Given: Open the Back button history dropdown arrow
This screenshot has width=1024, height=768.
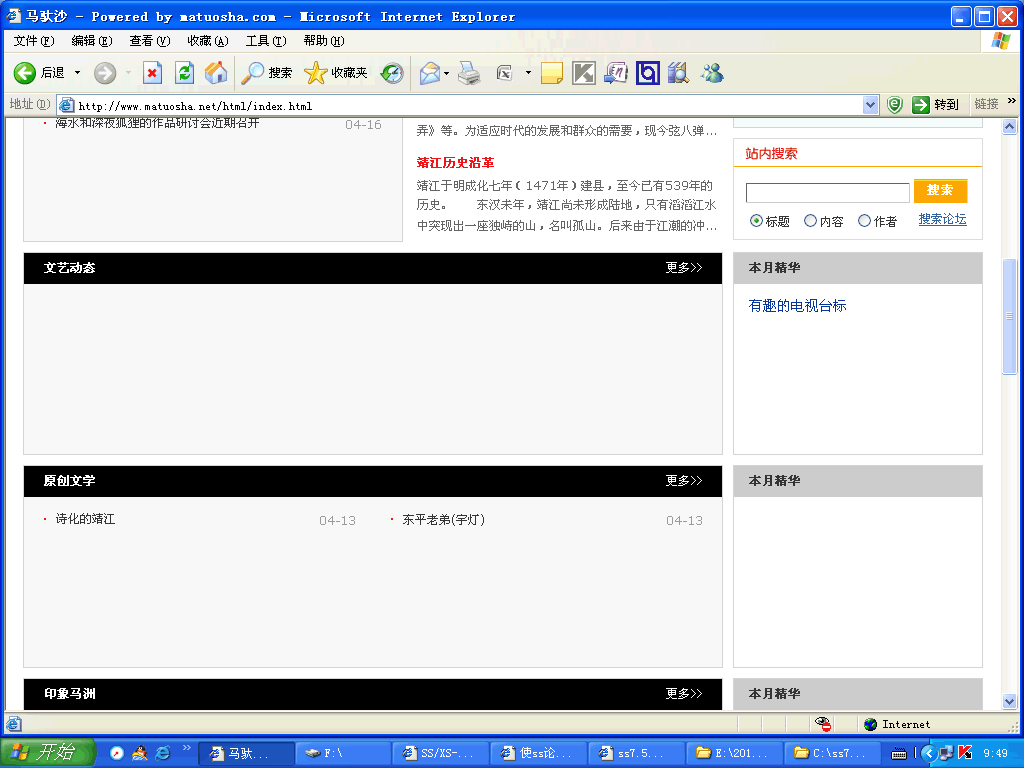Looking at the screenshot, I should (x=77, y=73).
